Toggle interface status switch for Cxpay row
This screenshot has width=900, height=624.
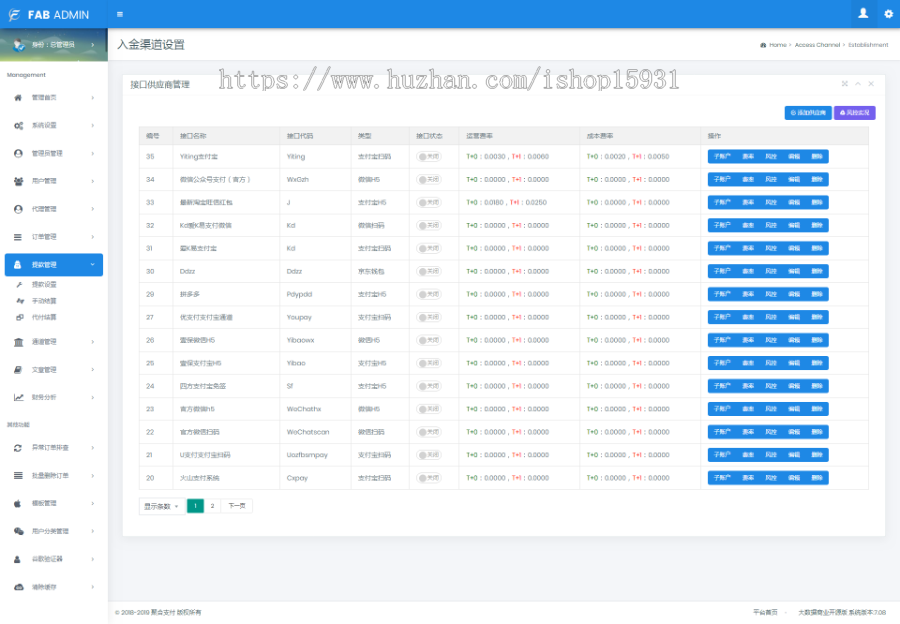[429, 478]
